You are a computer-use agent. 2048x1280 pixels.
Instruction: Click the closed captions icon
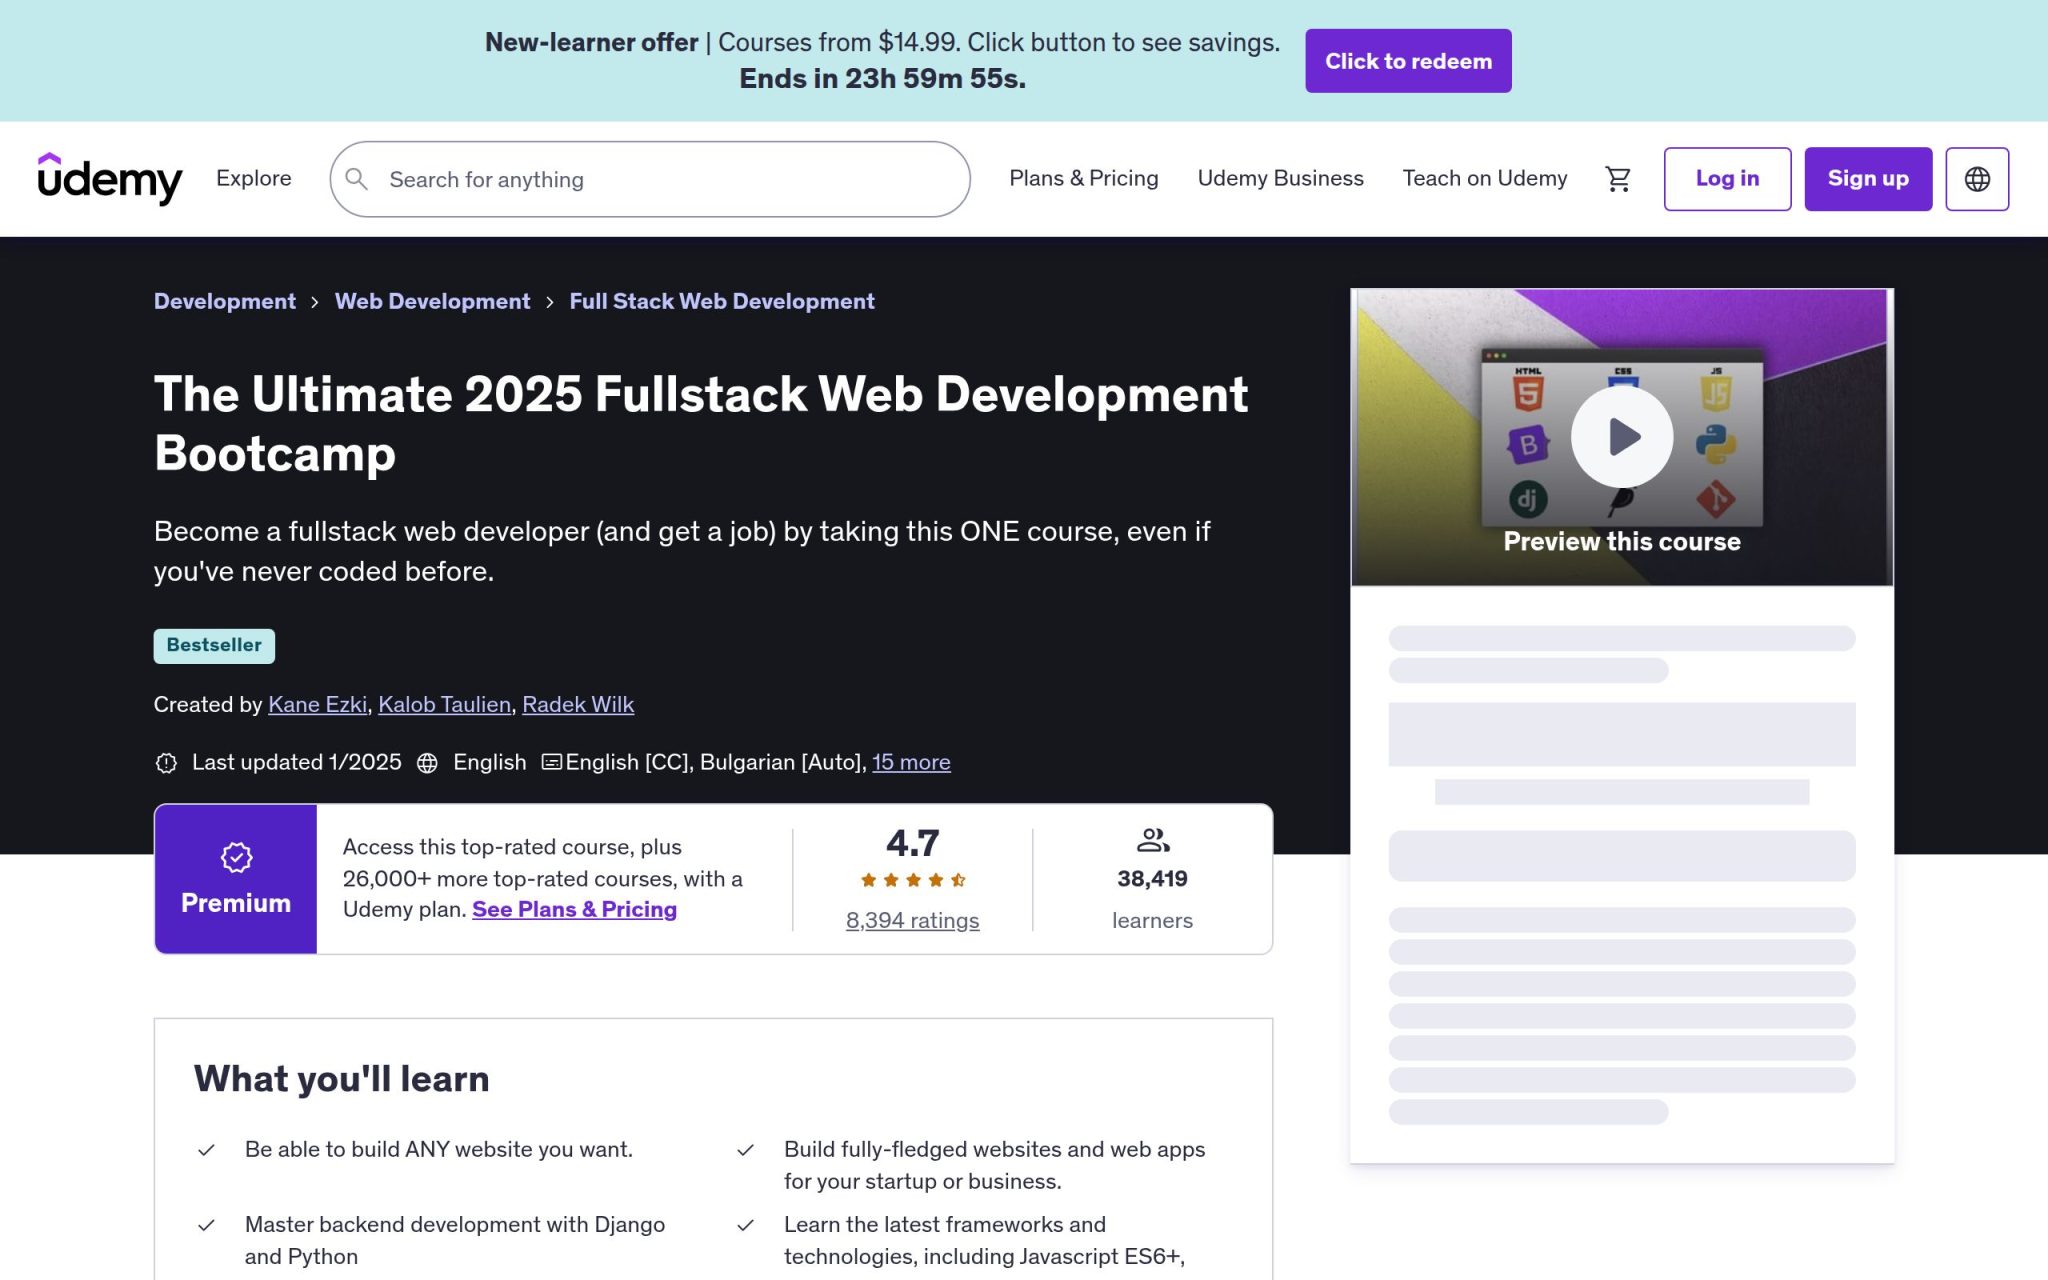[x=551, y=762]
